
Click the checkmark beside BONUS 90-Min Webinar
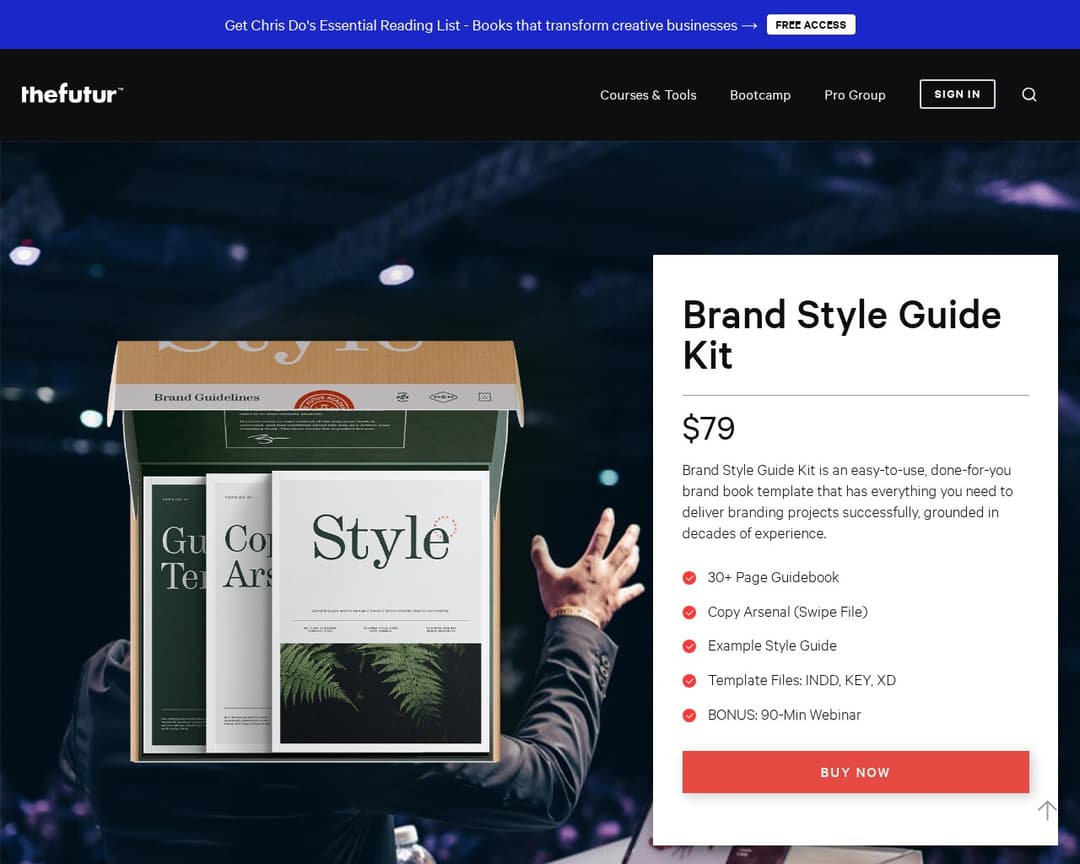tap(689, 714)
